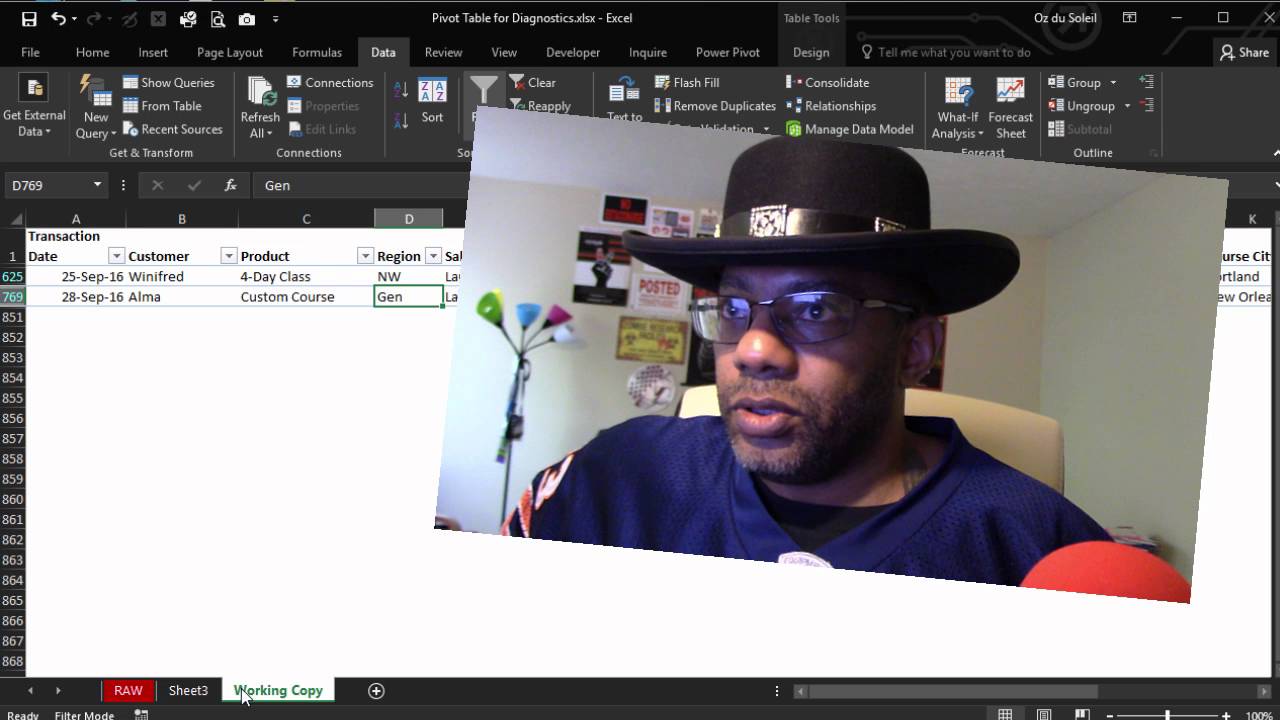Select cell containing Custom Course
Image resolution: width=1280 pixels, height=720 pixels.
tap(306, 297)
